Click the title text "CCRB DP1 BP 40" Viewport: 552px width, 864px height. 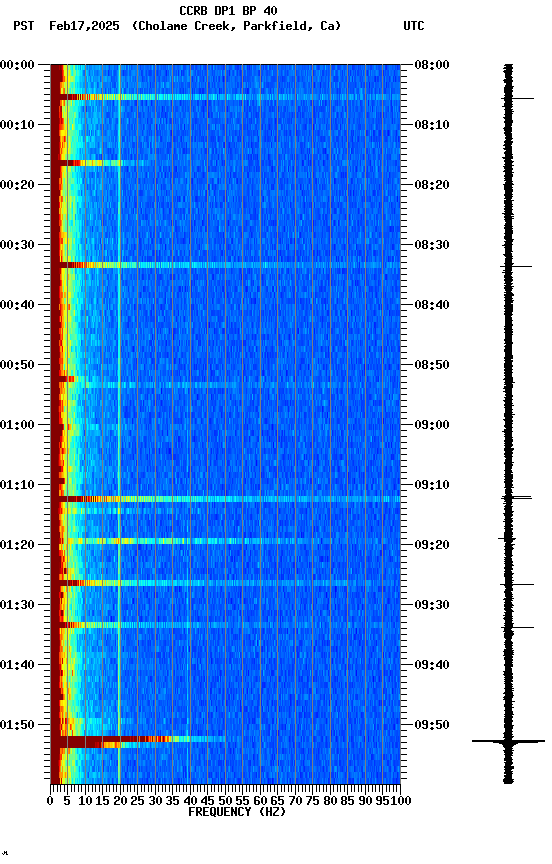pos(228,10)
